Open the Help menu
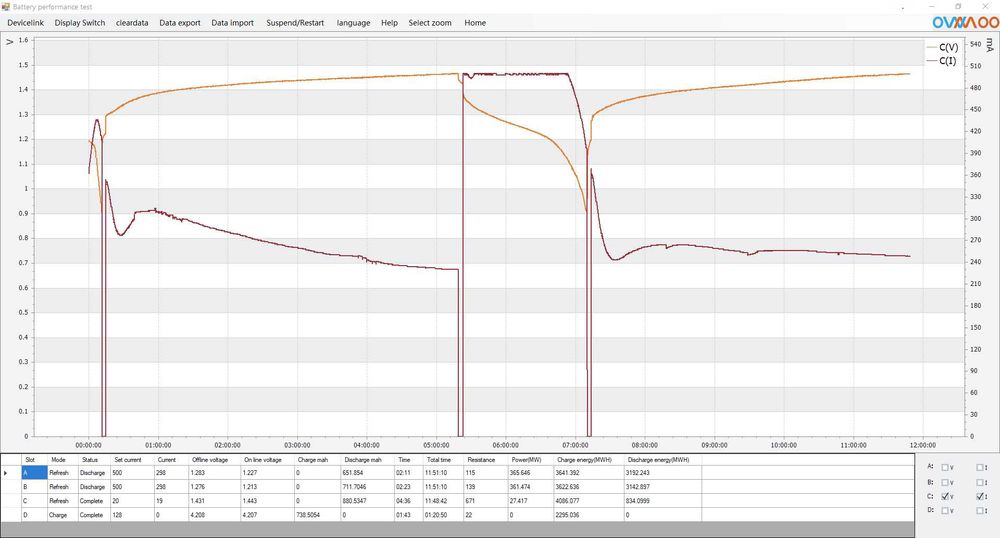1000x538 pixels. tap(389, 22)
